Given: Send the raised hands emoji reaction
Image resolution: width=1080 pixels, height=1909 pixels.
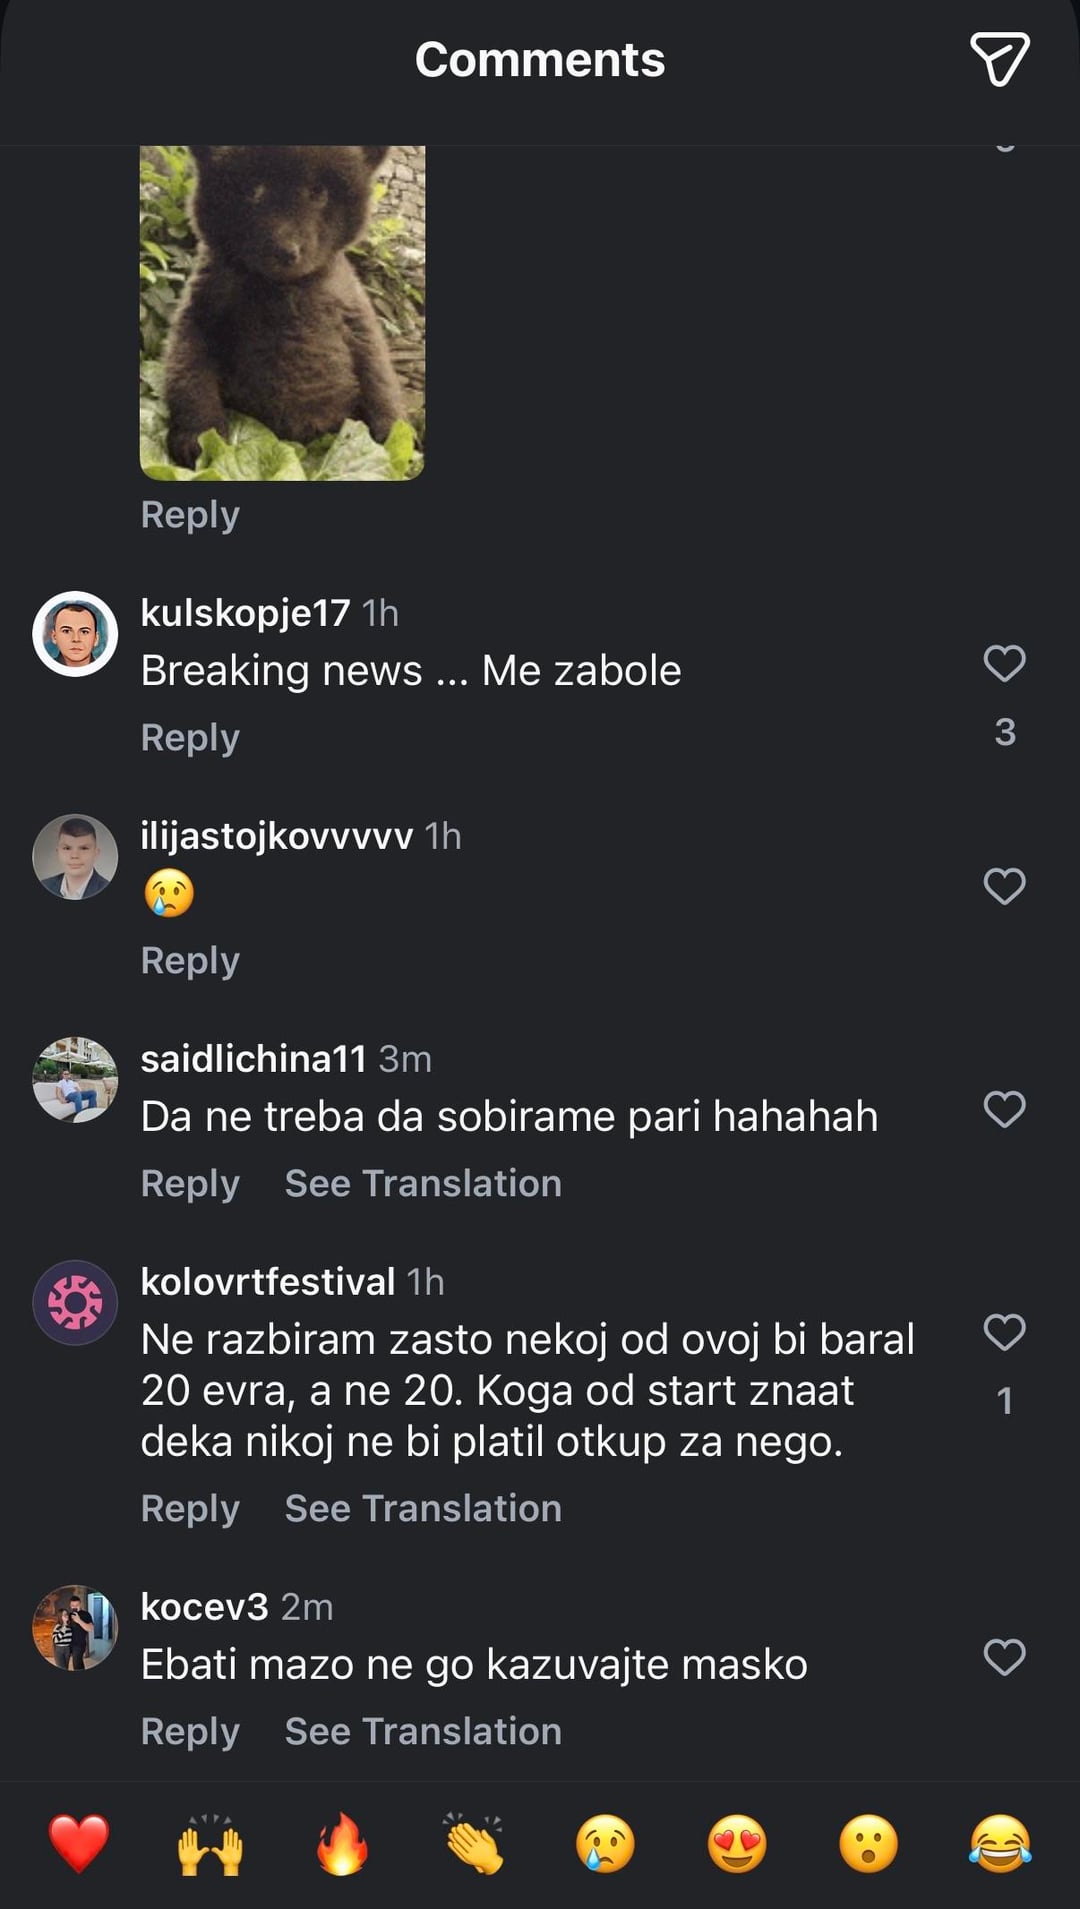Looking at the screenshot, I should click(210, 1843).
